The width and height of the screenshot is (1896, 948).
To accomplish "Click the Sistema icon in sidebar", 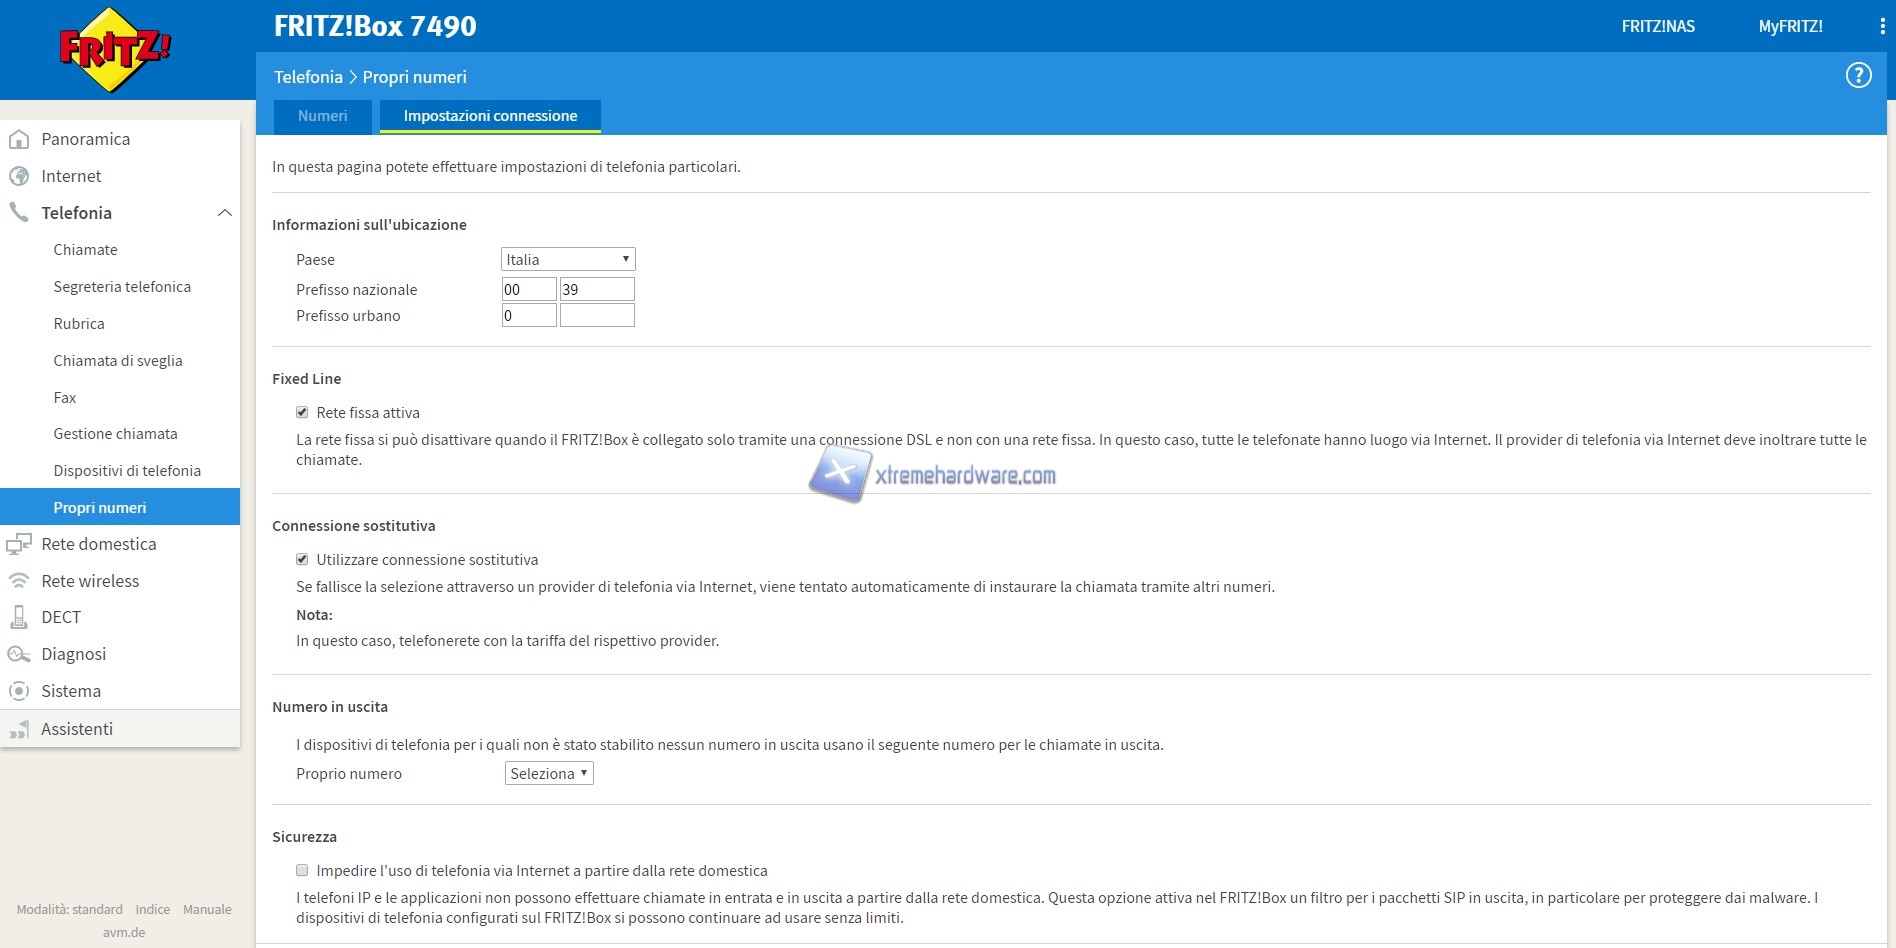I will coord(19,691).
